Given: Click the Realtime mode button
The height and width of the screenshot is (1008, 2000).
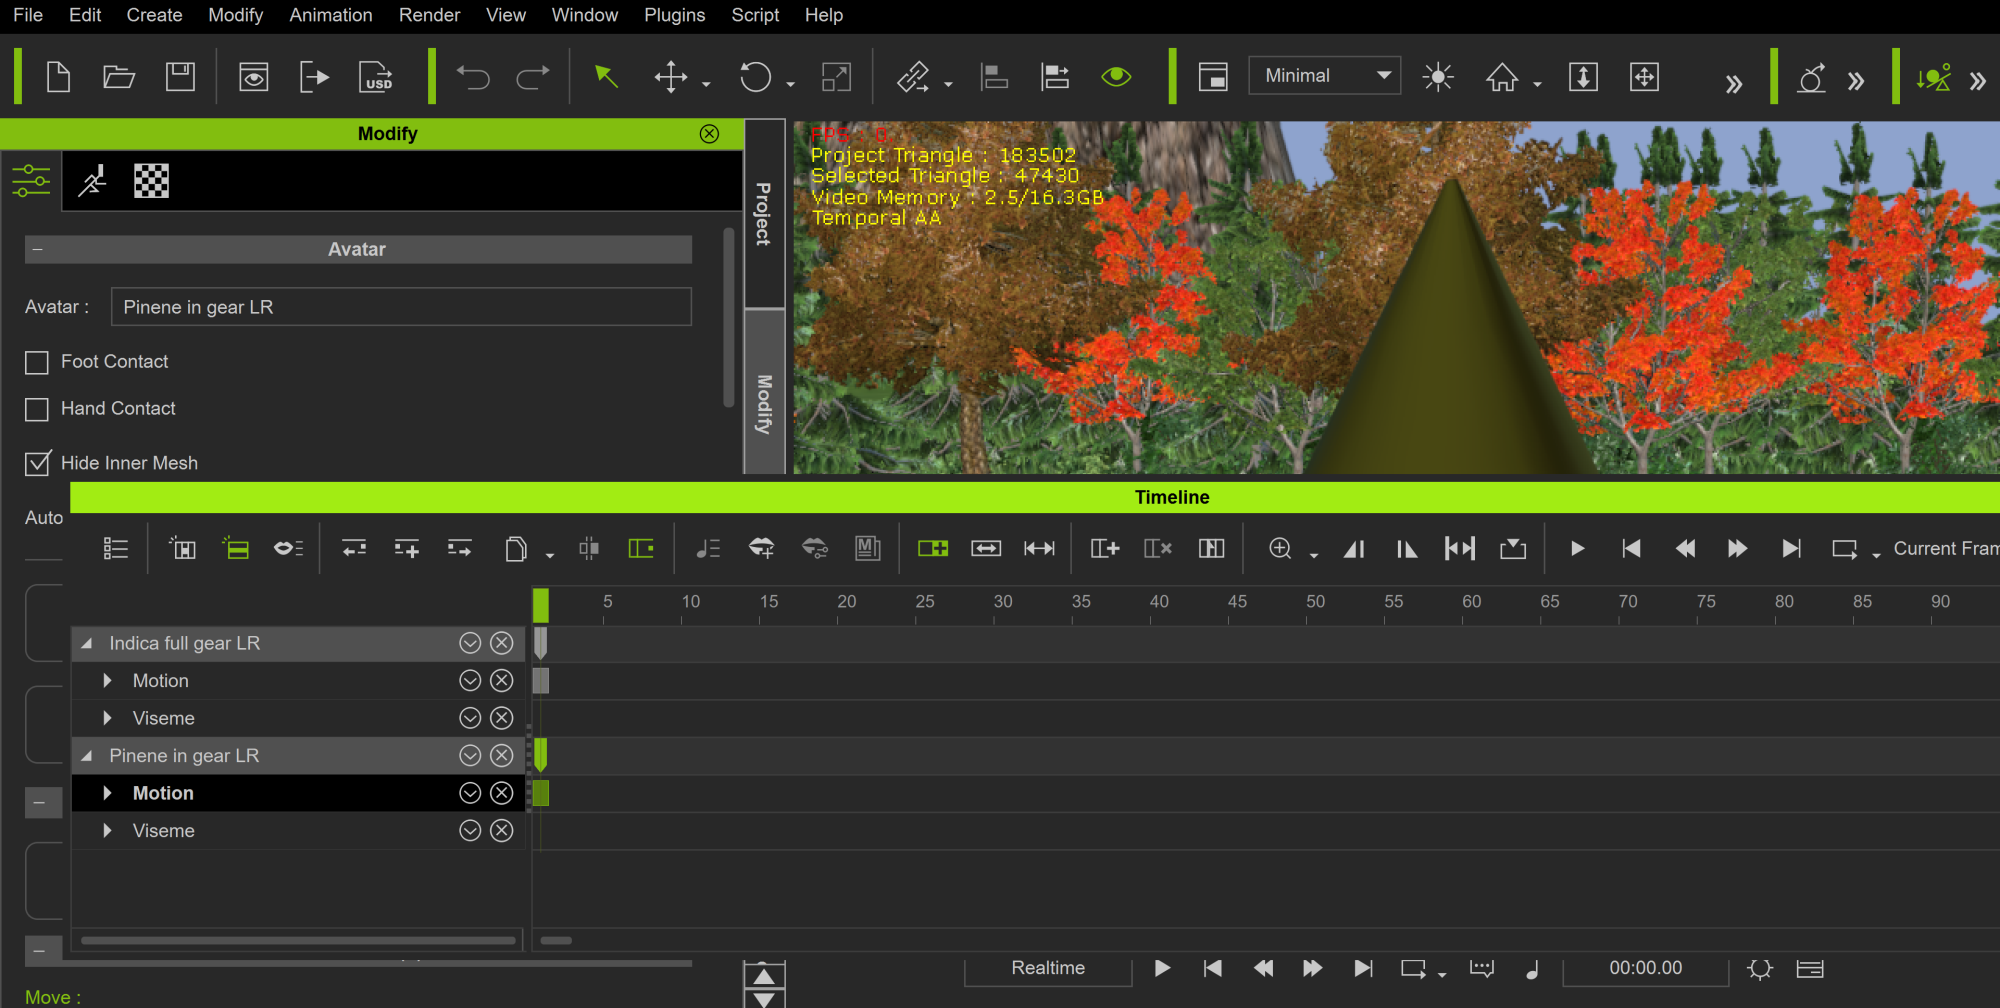Looking at the screenshot, I should click(x=1048, y=968).
